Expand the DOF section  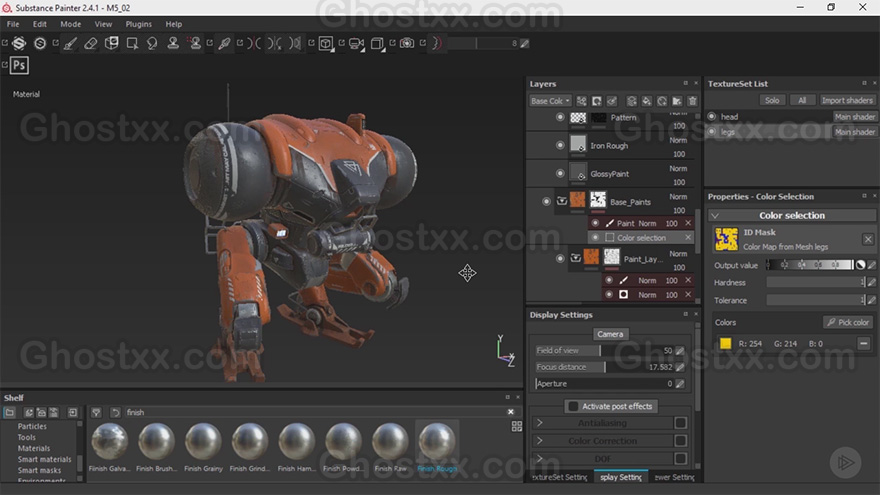point(539,459)
